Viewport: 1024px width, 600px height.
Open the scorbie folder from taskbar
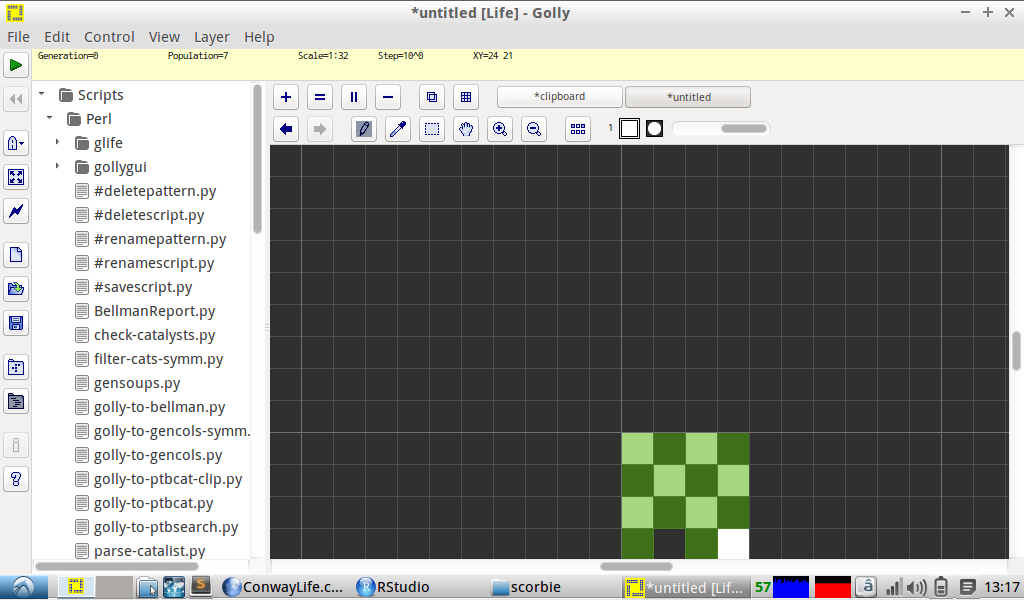point(526,587)
